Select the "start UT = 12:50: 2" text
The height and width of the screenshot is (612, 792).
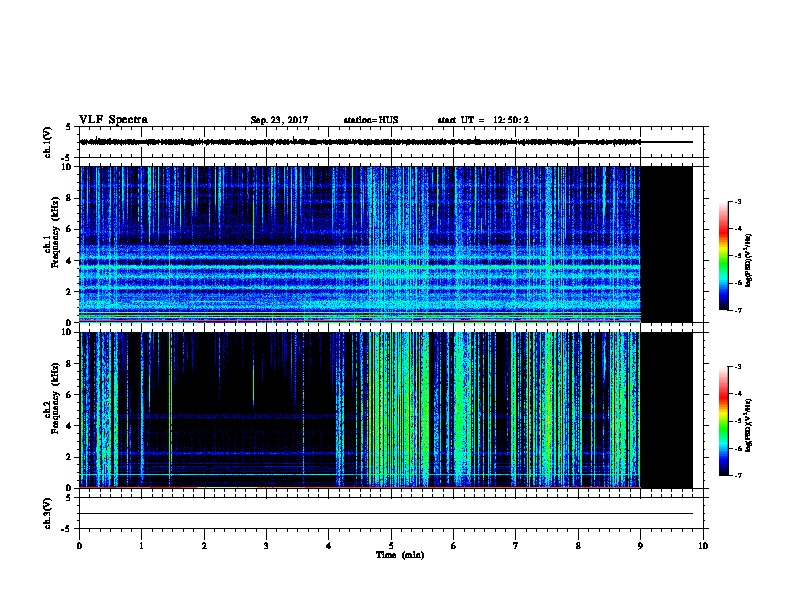(x=483, y=120)
